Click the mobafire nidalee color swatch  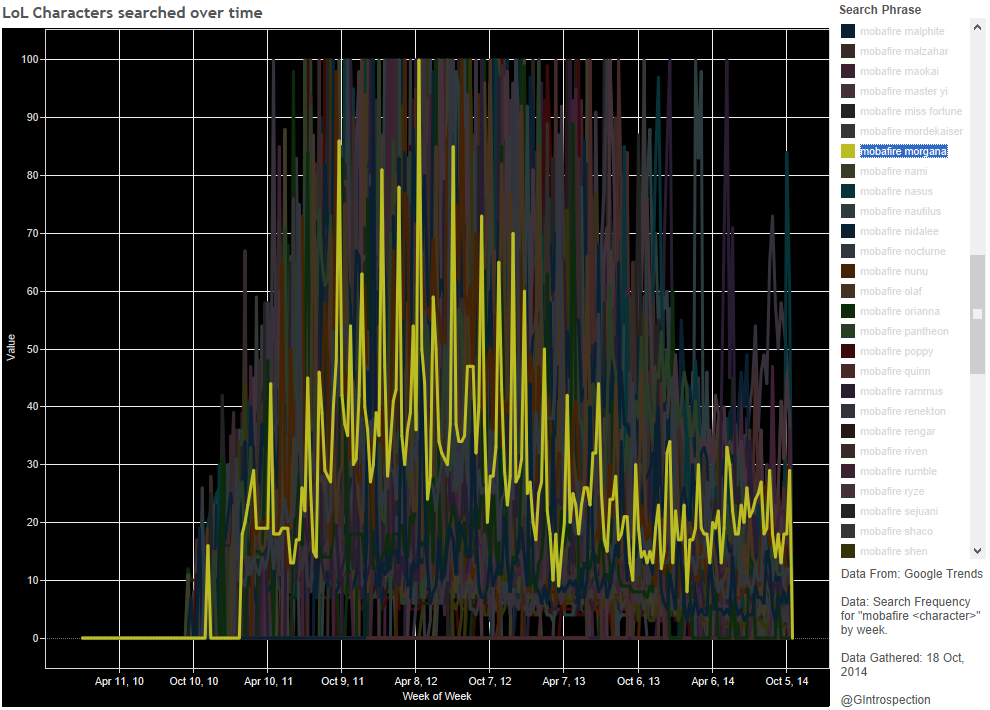(x=848, y=231)
